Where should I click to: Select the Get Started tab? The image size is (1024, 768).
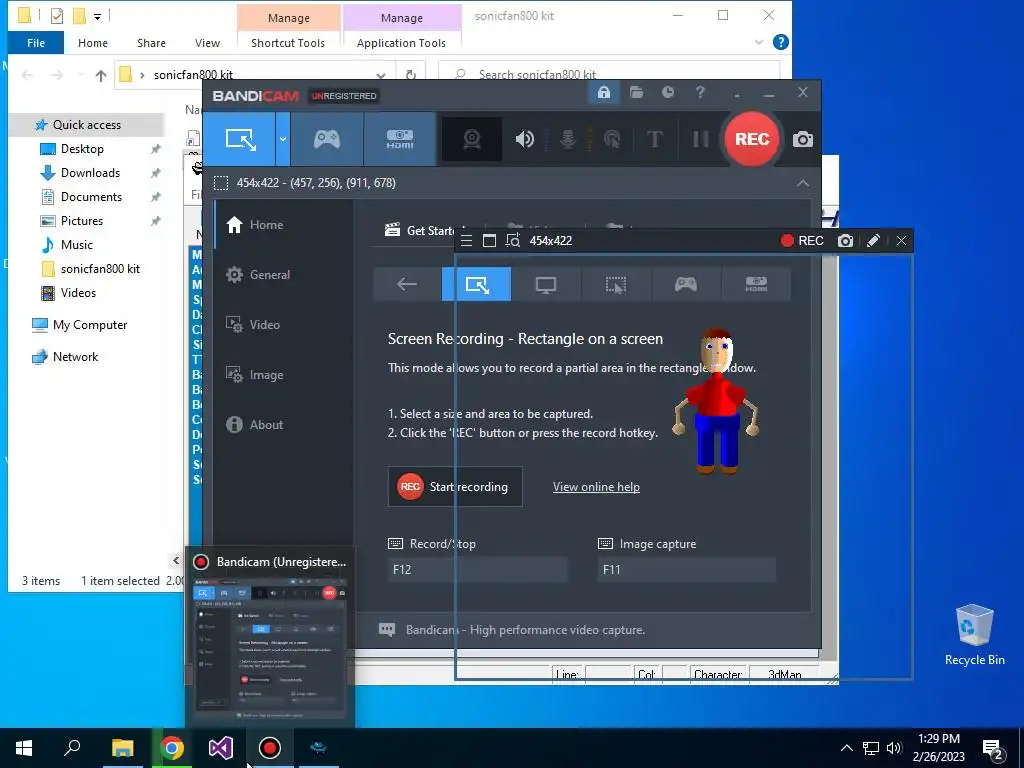pyautogui.click(x=419, y=231)
